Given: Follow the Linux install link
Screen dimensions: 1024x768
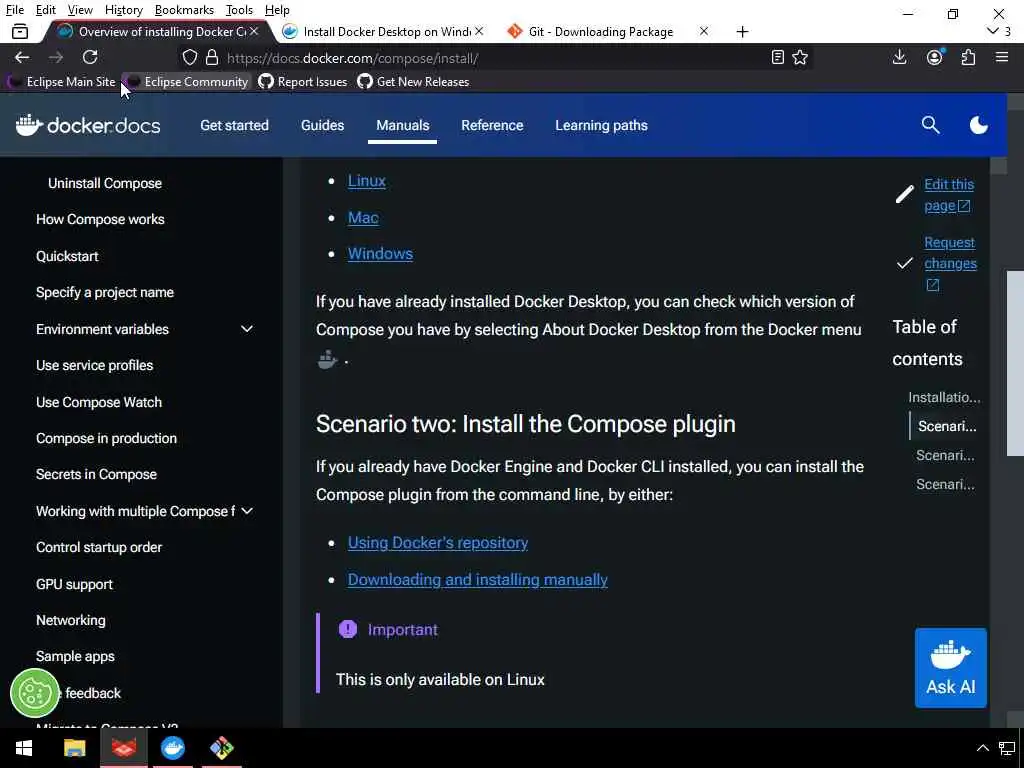Looking at the screenshot, I should pos(366,181).
